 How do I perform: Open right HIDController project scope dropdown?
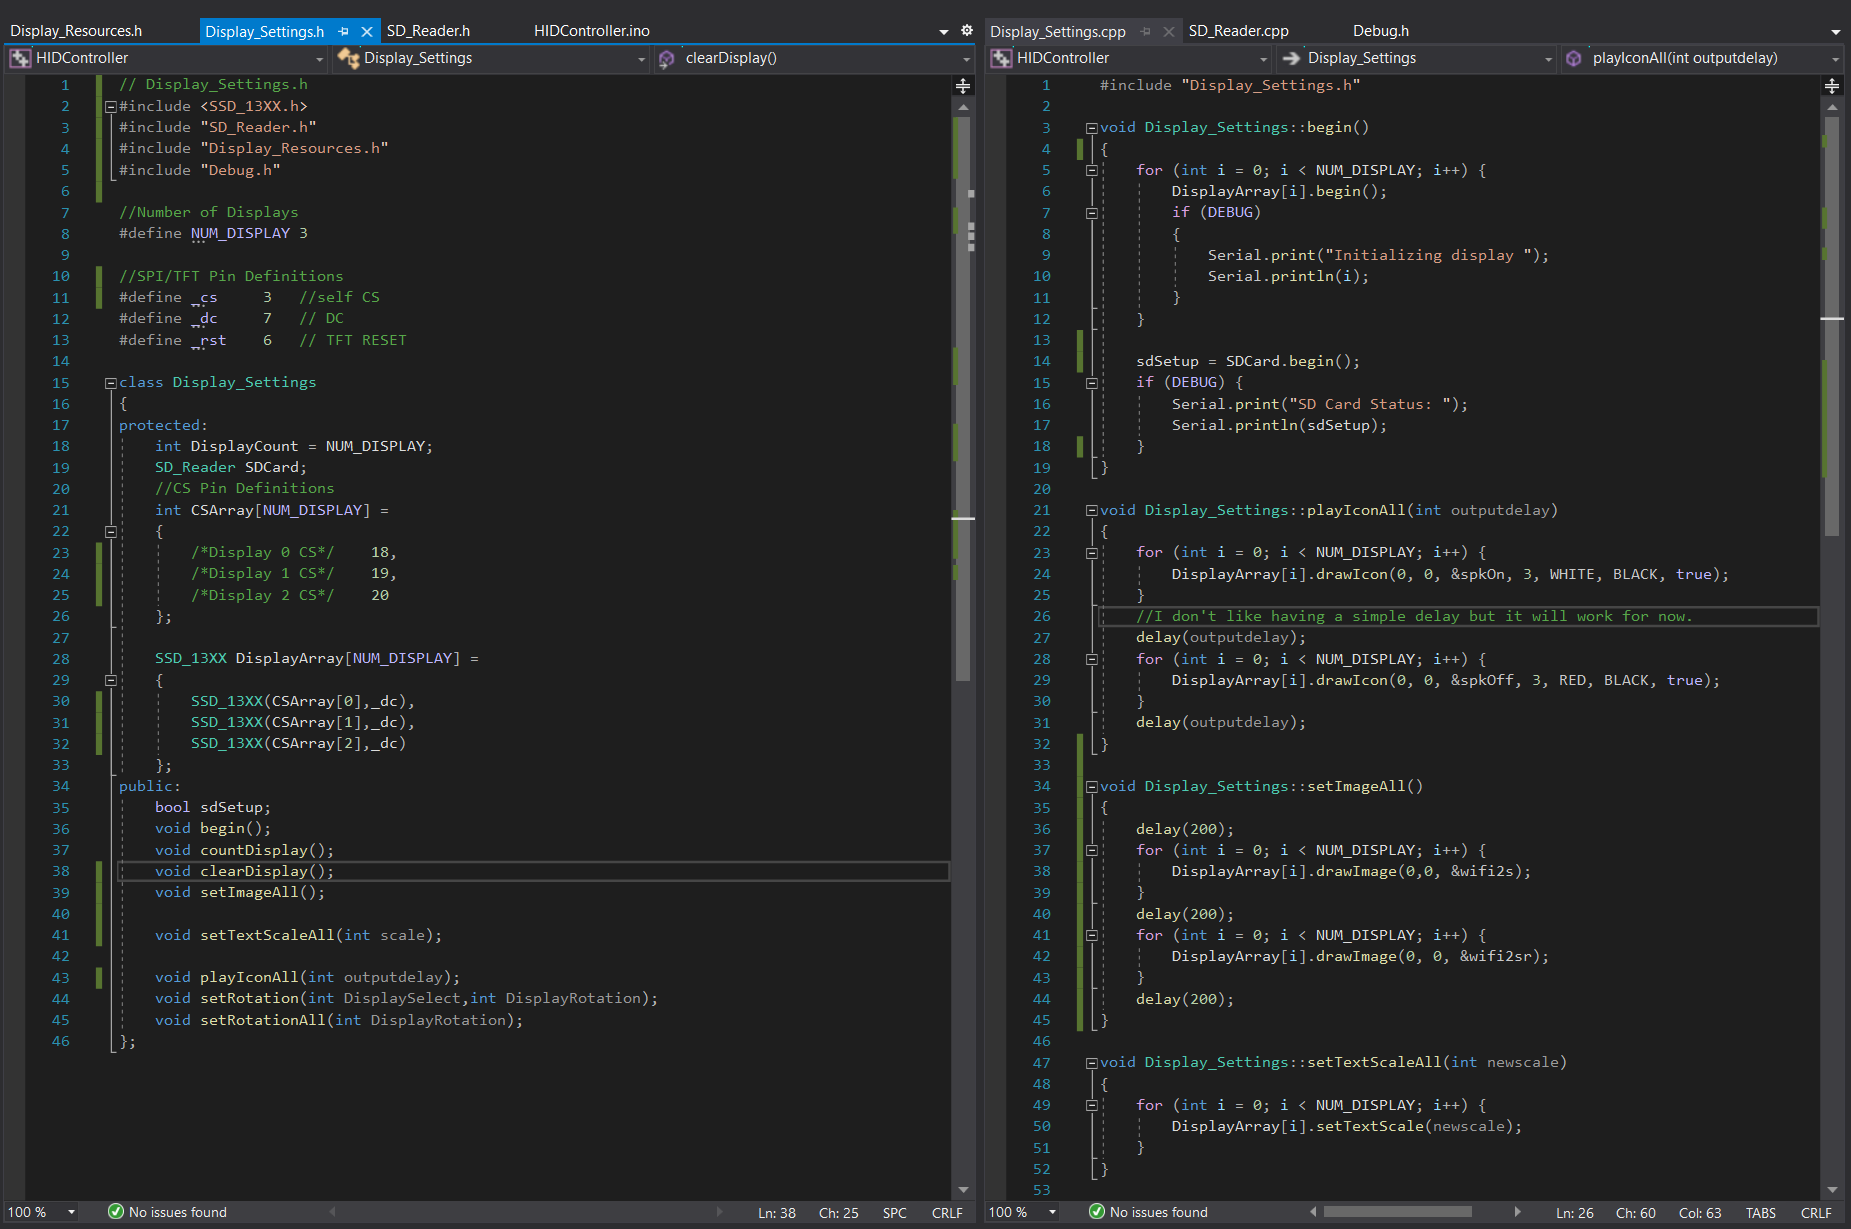1263,59
